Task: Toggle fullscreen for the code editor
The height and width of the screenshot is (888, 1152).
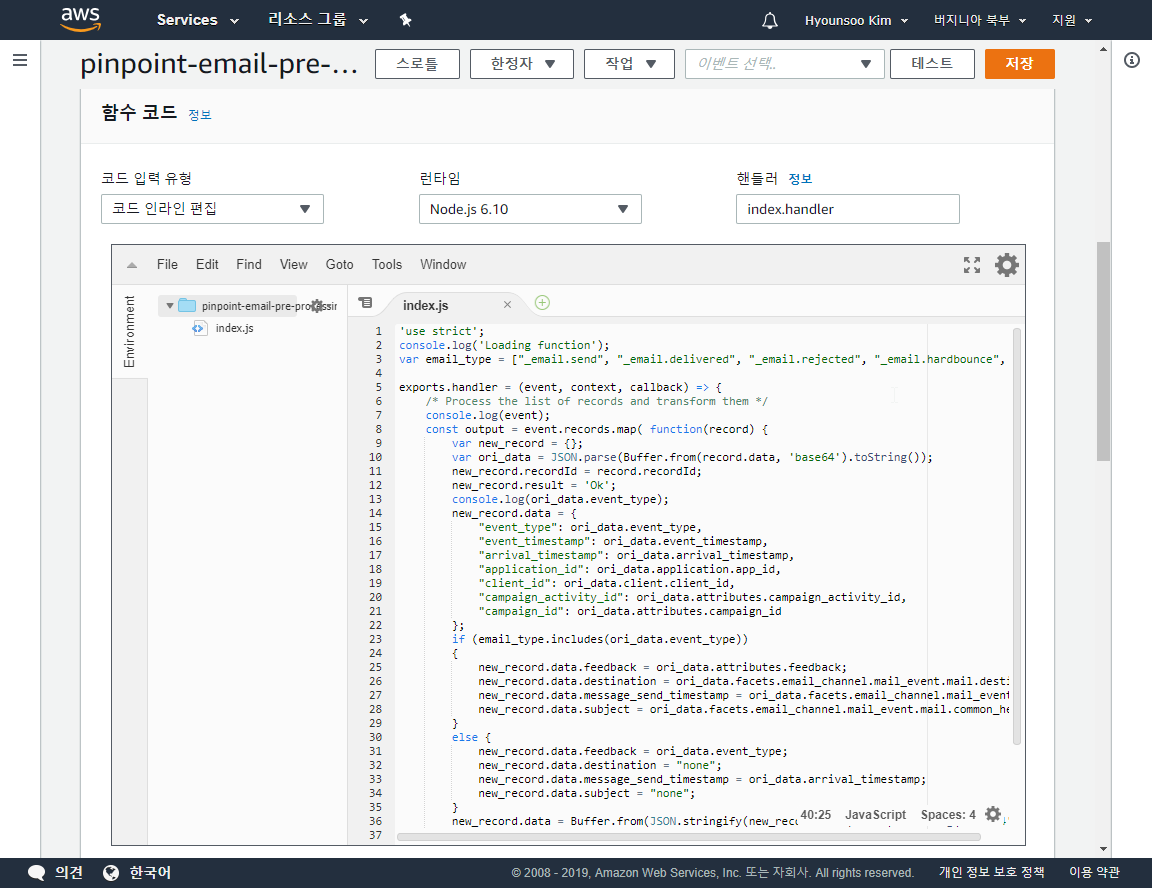Action: pyautogui.click(x=972, y=265)
